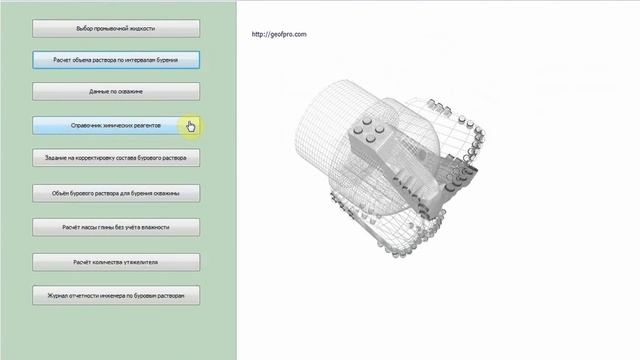Screen dimensions: 640x360
Task: Open Данные по скважине
Action: pos(116,91)
